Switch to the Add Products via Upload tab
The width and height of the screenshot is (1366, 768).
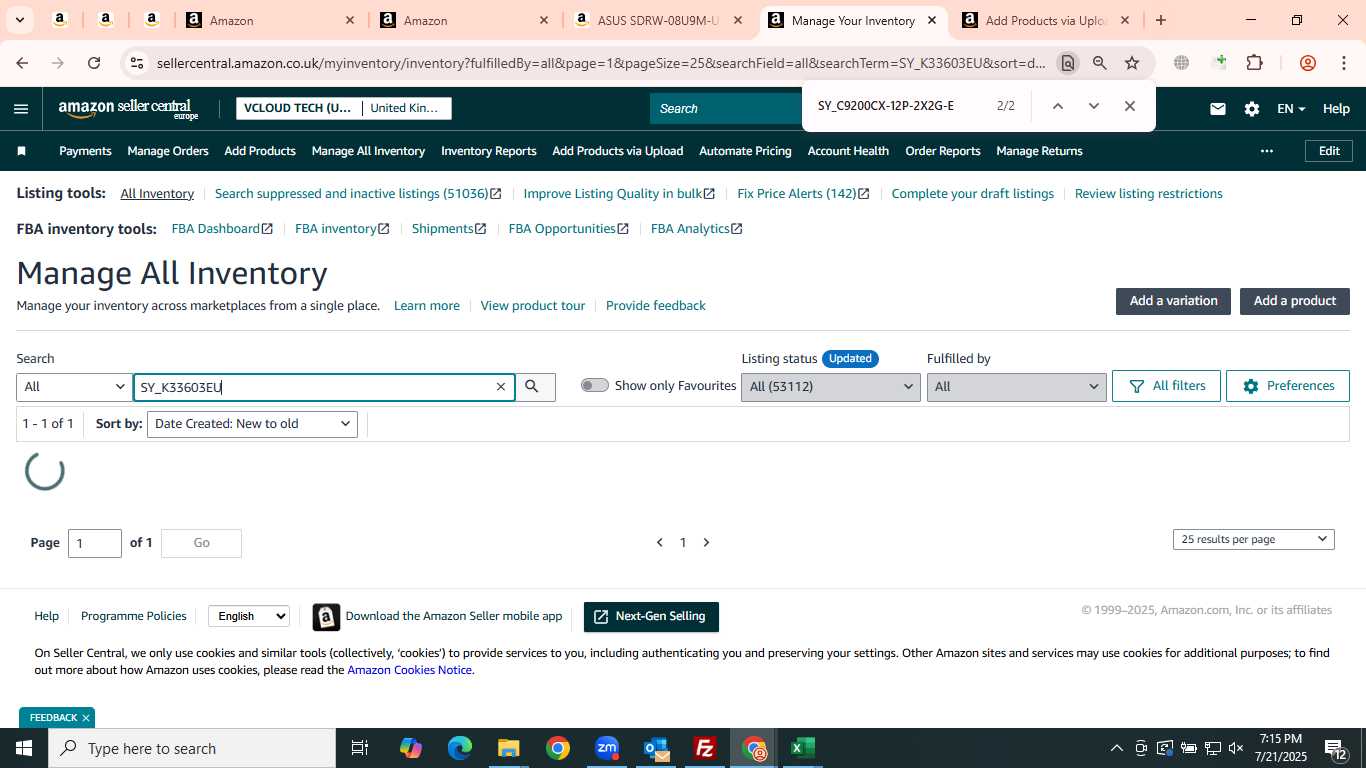tap(1045, 20)
